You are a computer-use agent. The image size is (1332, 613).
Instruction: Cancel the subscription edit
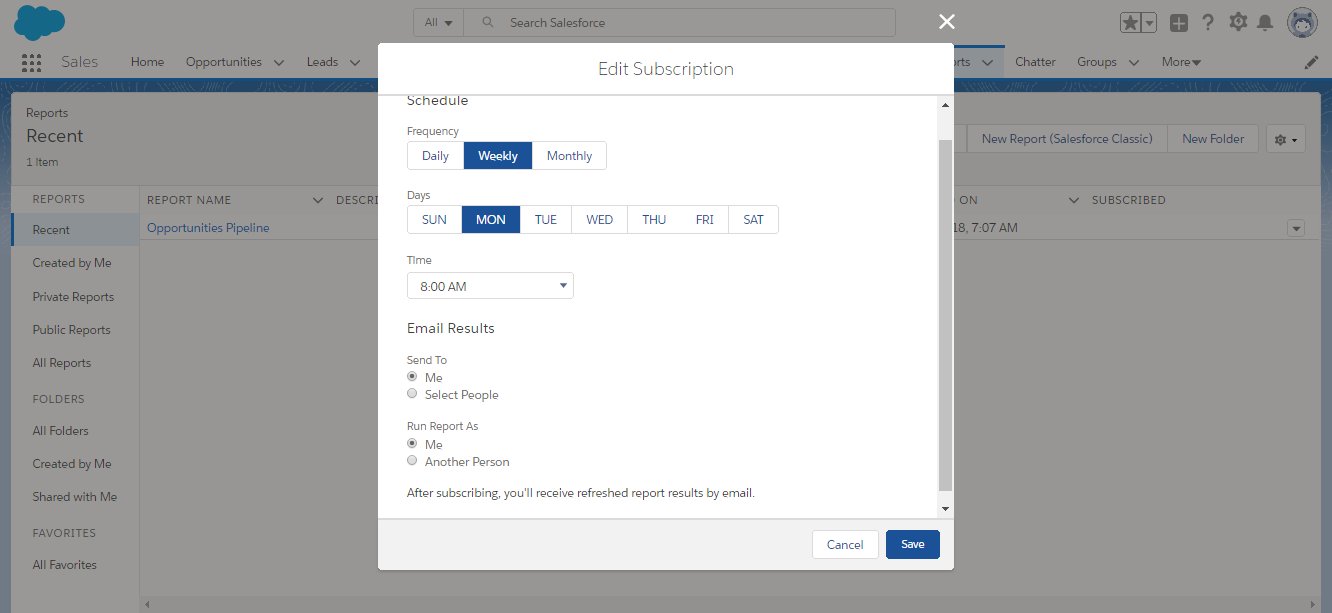click(x=845, y=544)
